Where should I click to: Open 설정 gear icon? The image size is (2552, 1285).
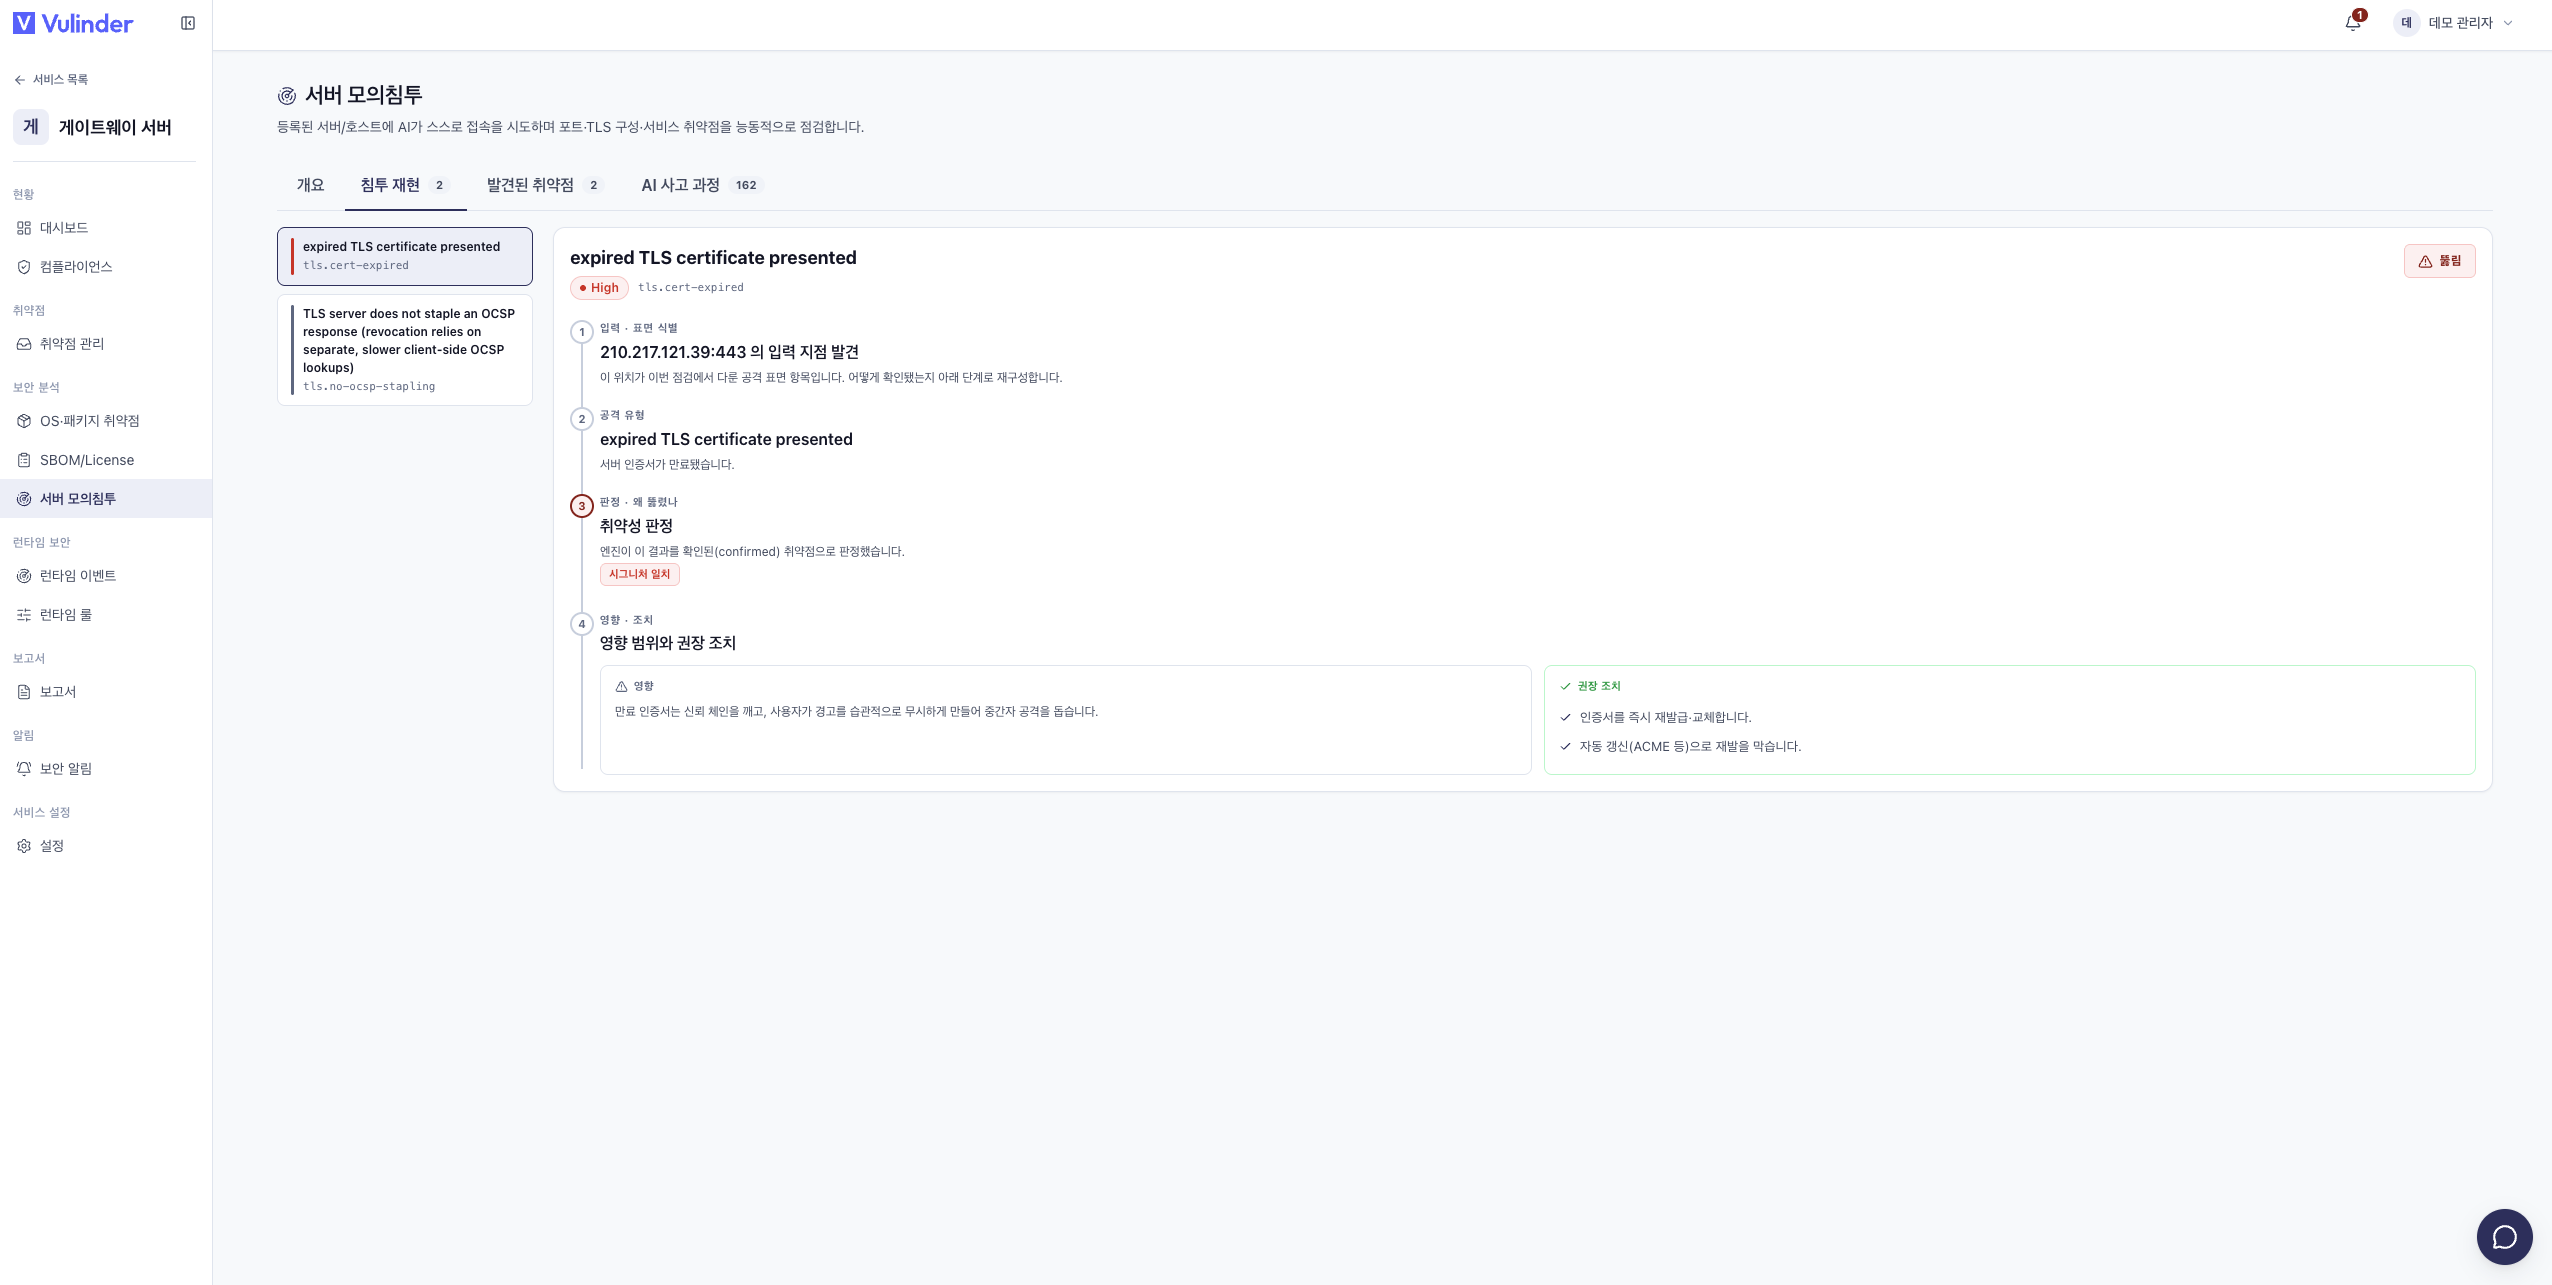24,846
